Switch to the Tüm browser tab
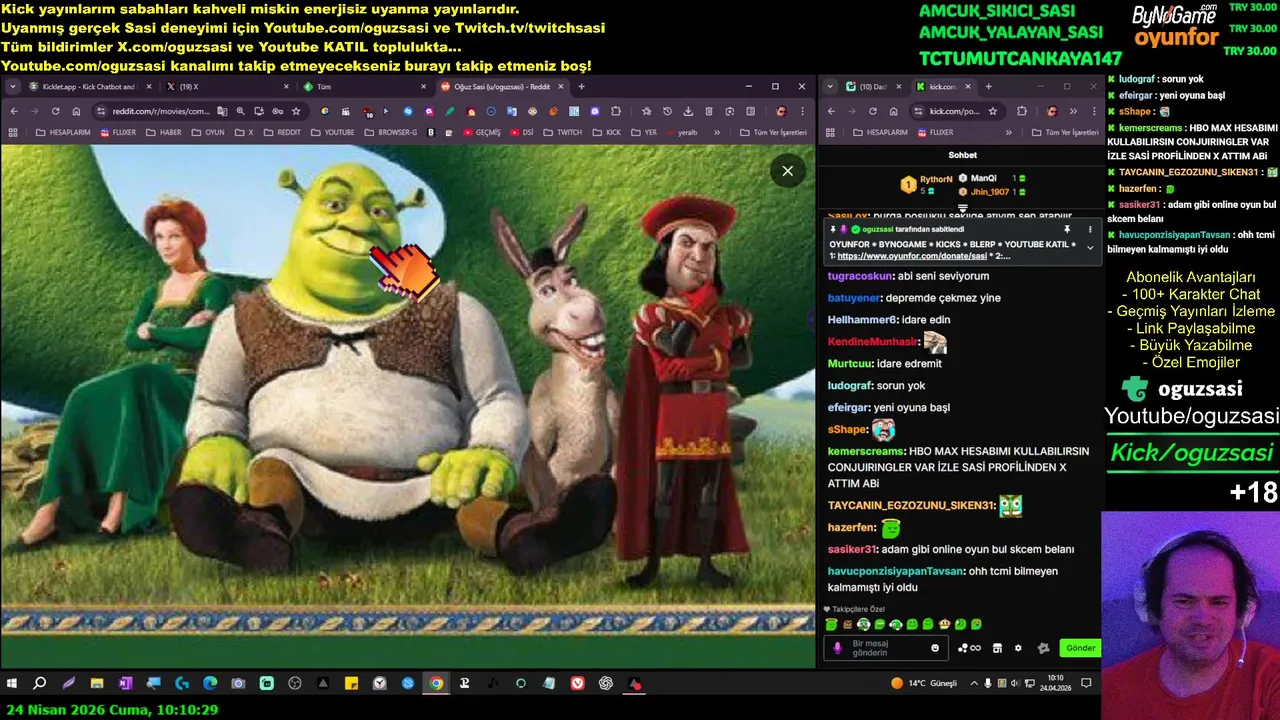This screenshot has height=720, width=1280. pos(363,87)
